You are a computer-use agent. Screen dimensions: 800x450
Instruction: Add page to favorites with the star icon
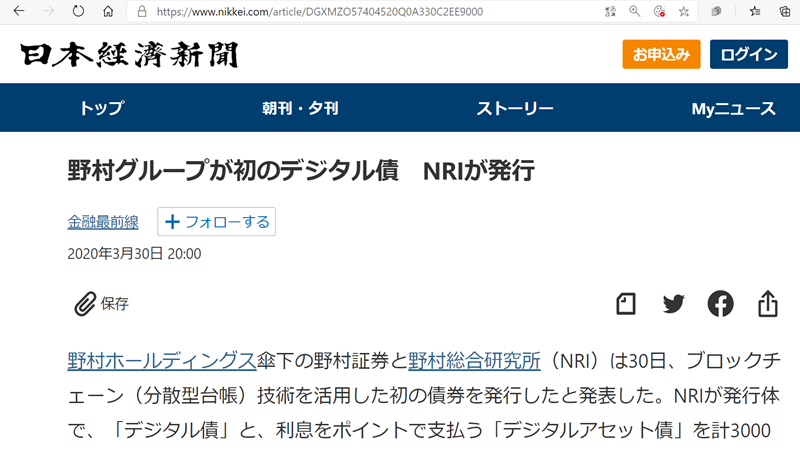point(684,11)
